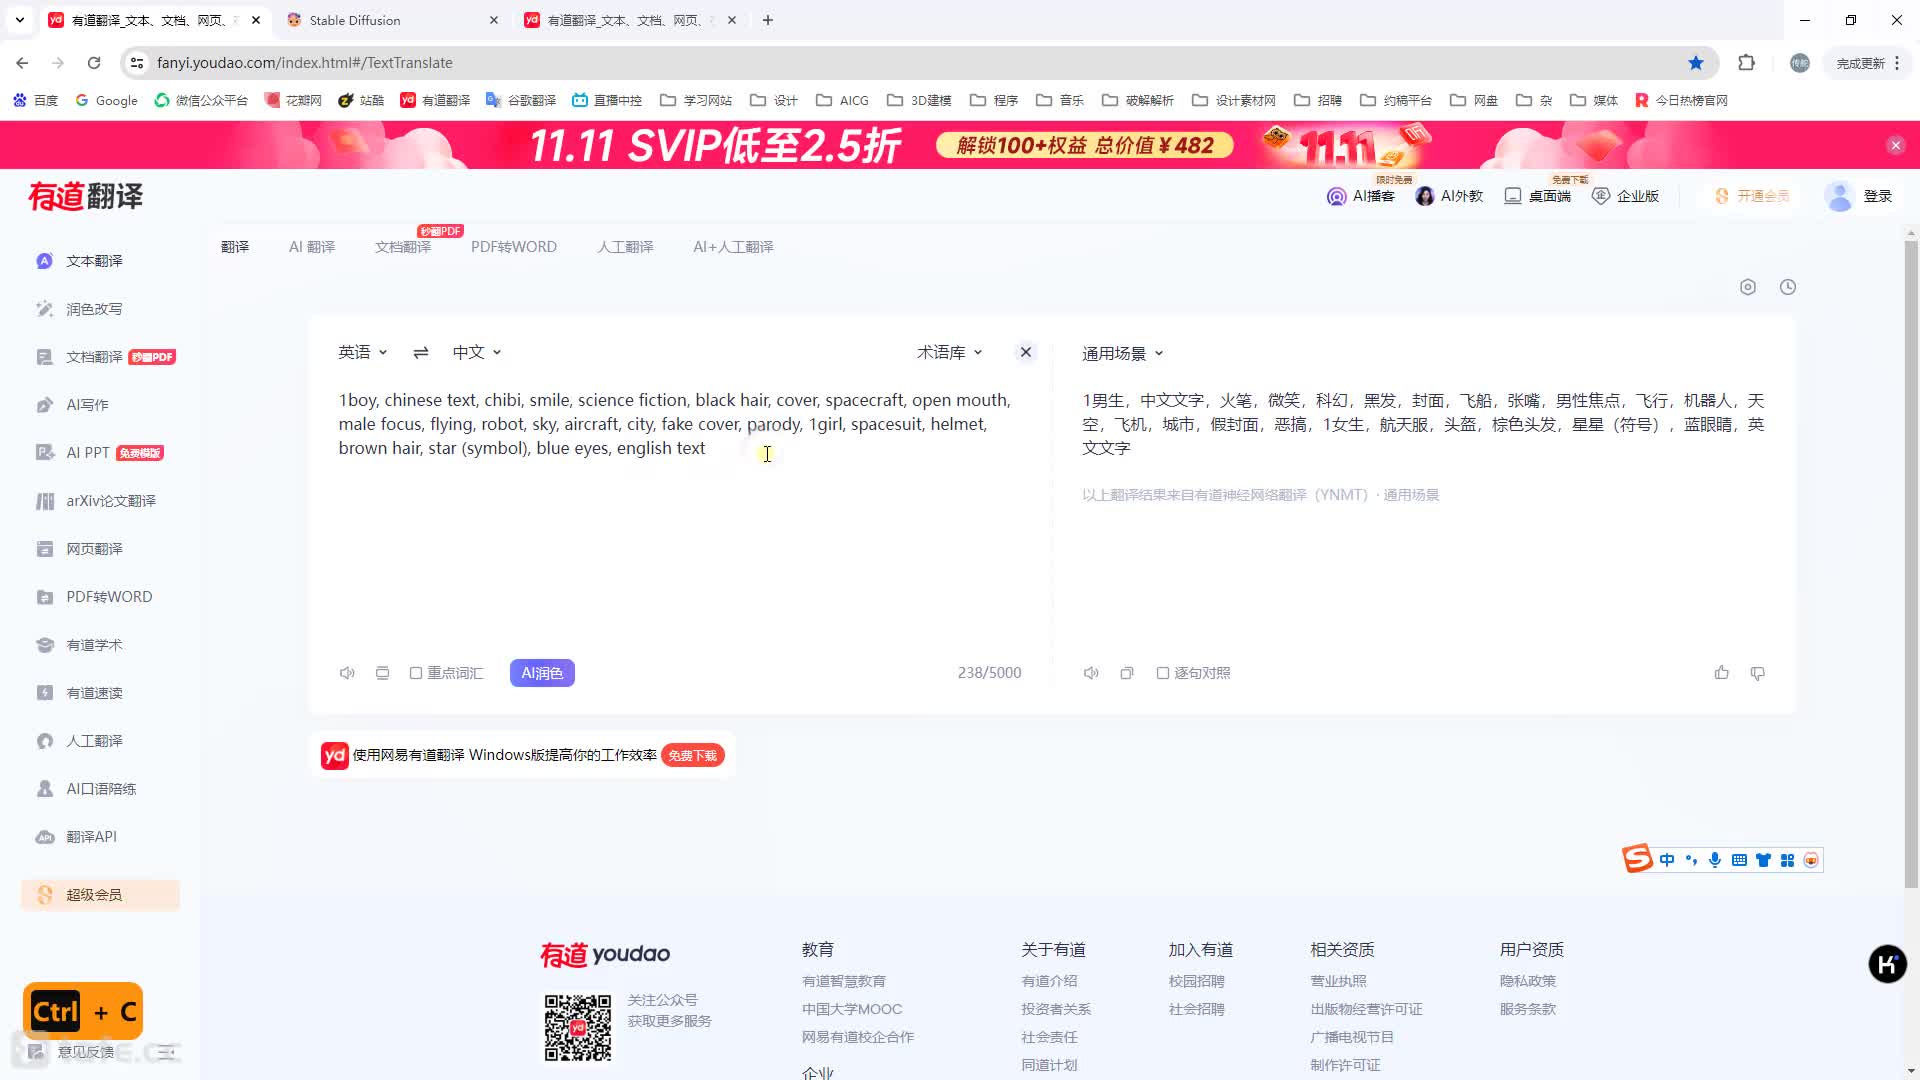Give thumbs down to translation
Image resolution: width=1920 pixels, height=1080 pixels.
coord(1757,673)
